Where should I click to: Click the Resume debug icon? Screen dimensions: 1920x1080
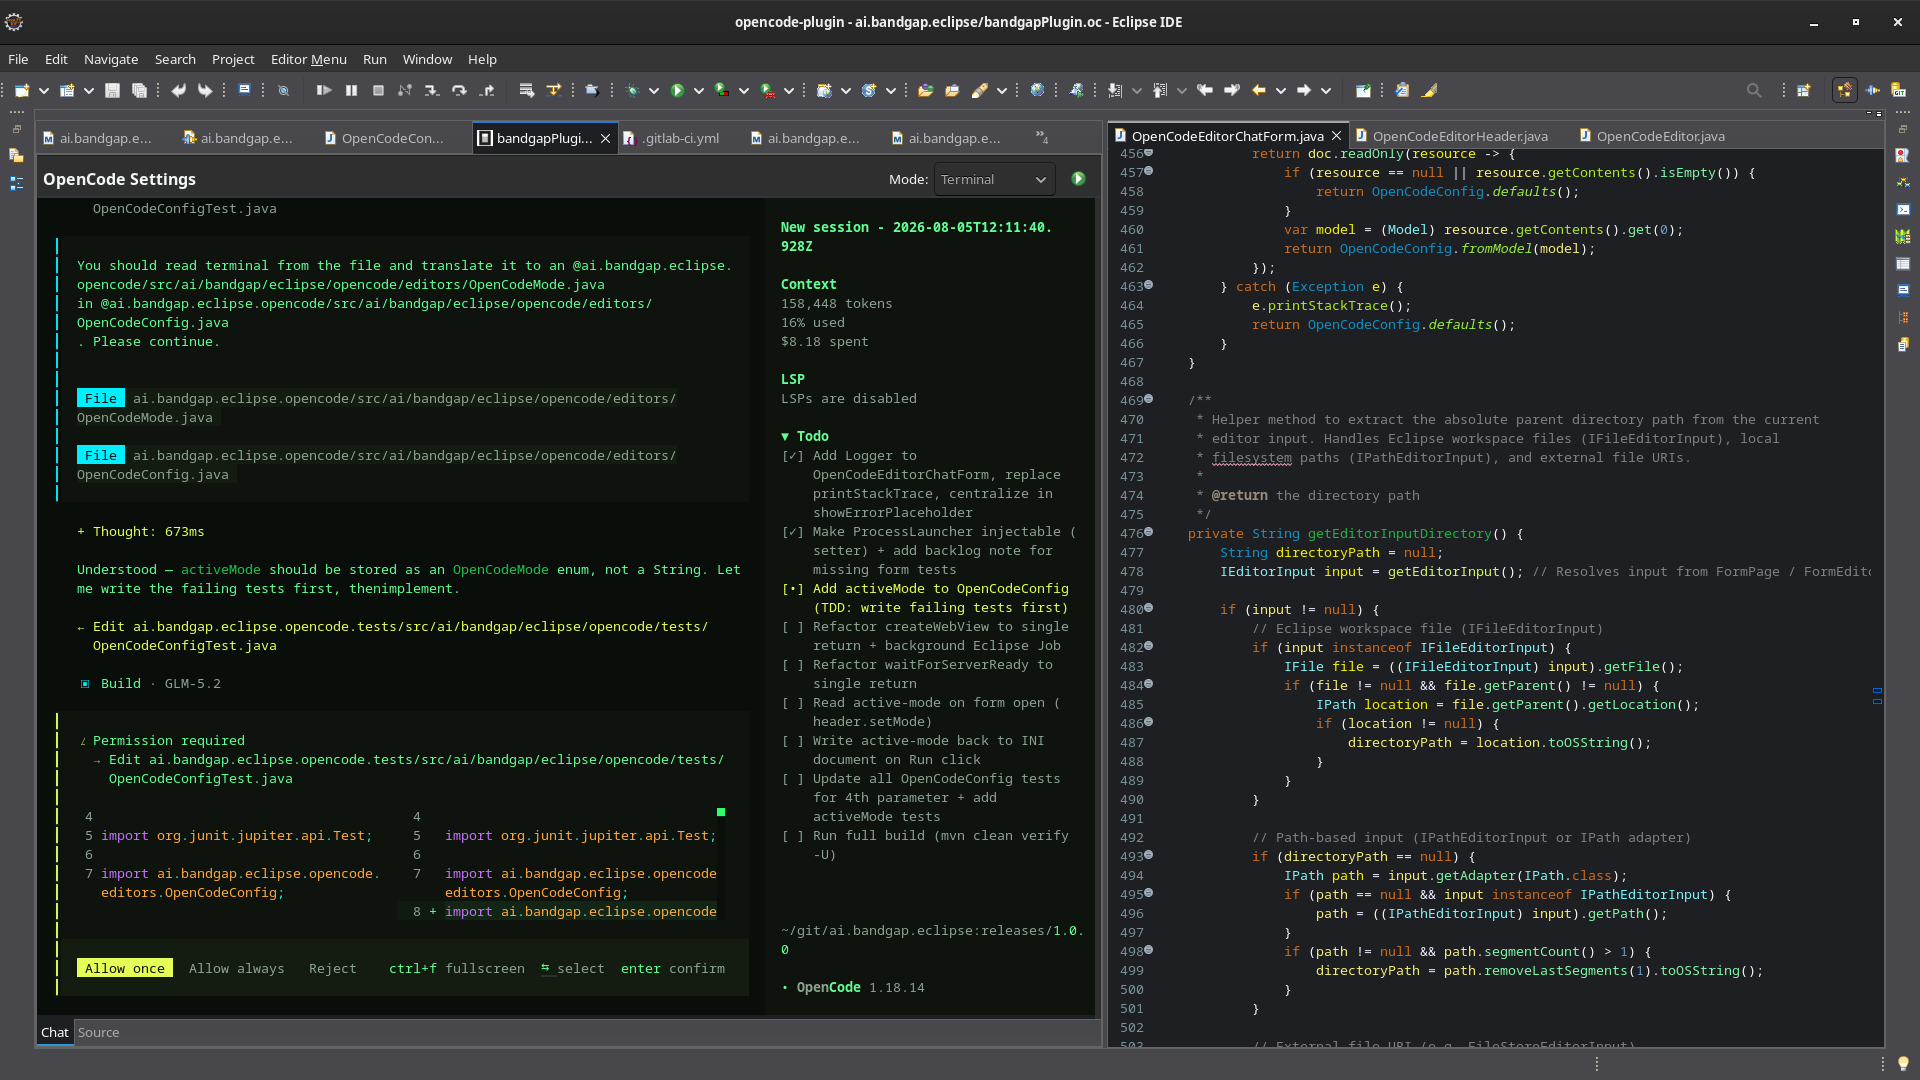pyautogui.click(x=324, y=90)
